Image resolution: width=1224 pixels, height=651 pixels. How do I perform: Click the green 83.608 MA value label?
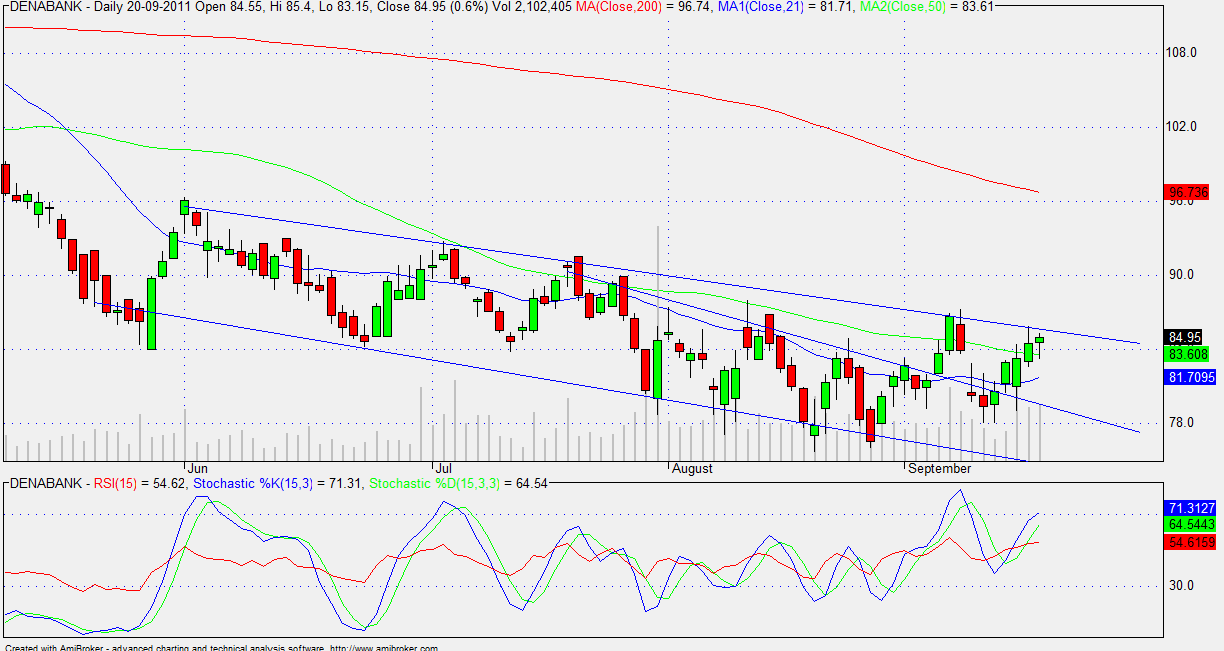pos(1188,354)
